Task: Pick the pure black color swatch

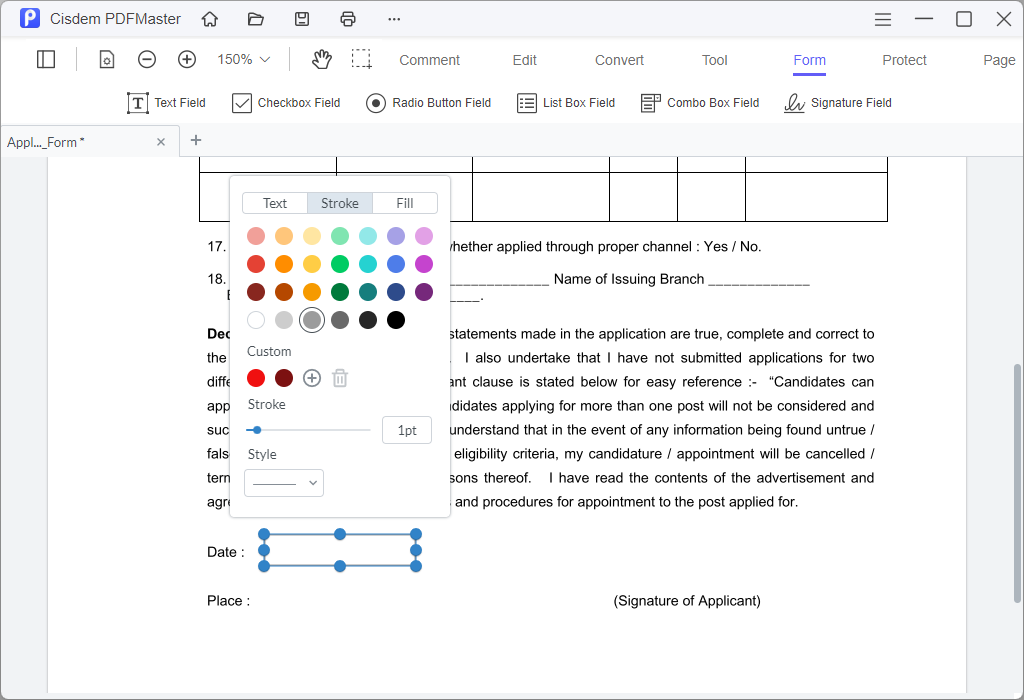Action: pos(396,320)
